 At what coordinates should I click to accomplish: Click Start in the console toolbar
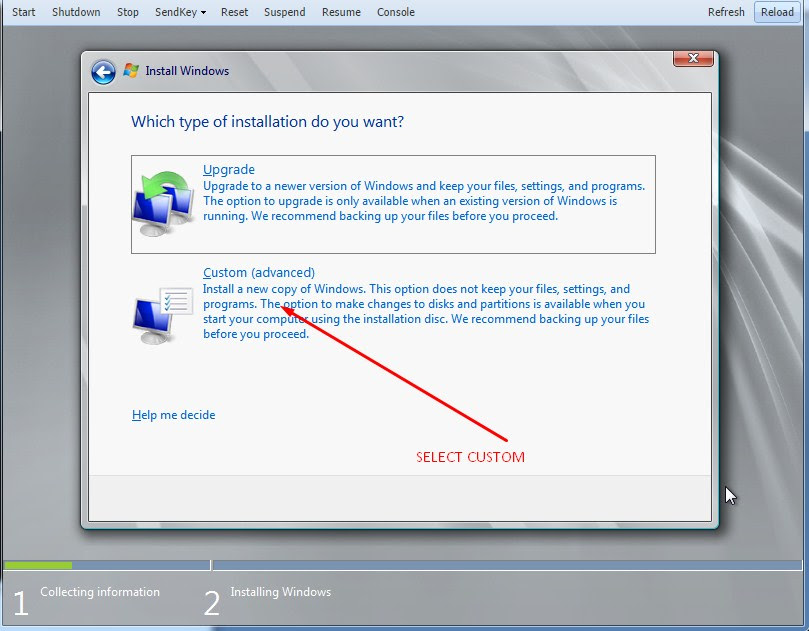coord(24,12)
